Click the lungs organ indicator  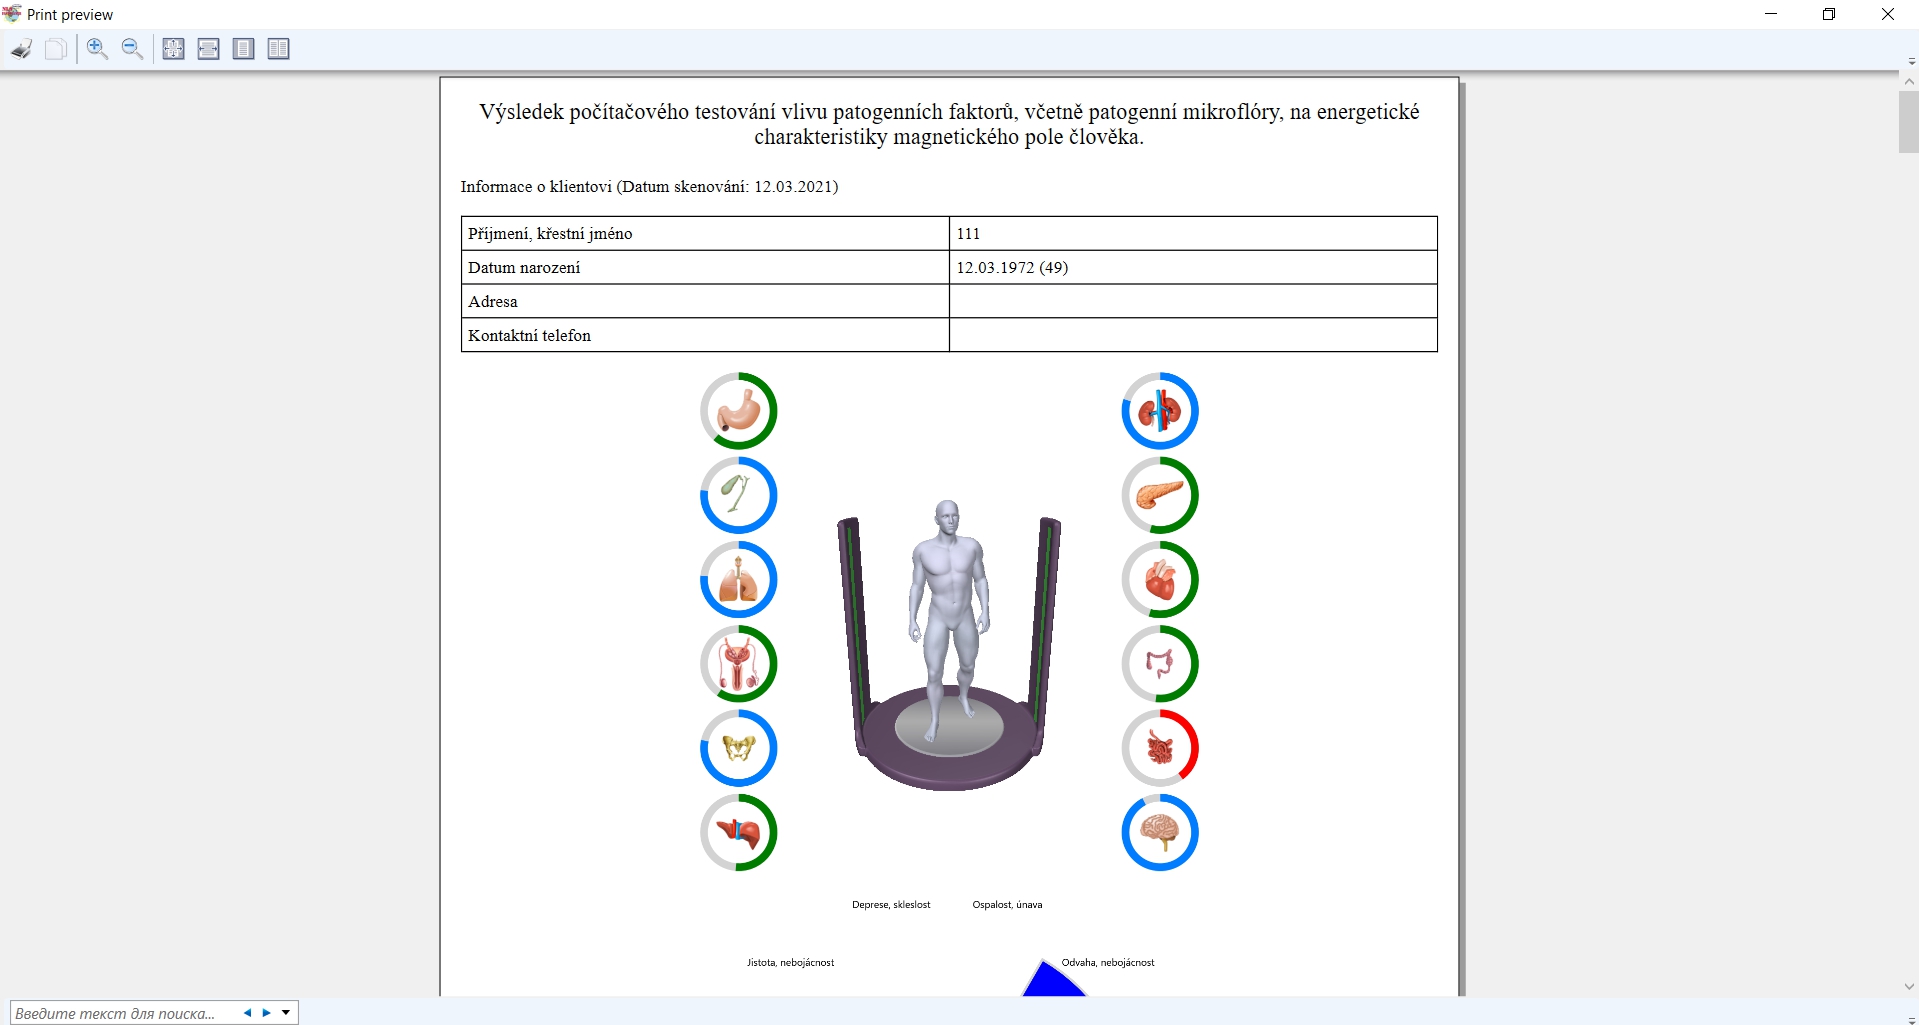point(738,580)
